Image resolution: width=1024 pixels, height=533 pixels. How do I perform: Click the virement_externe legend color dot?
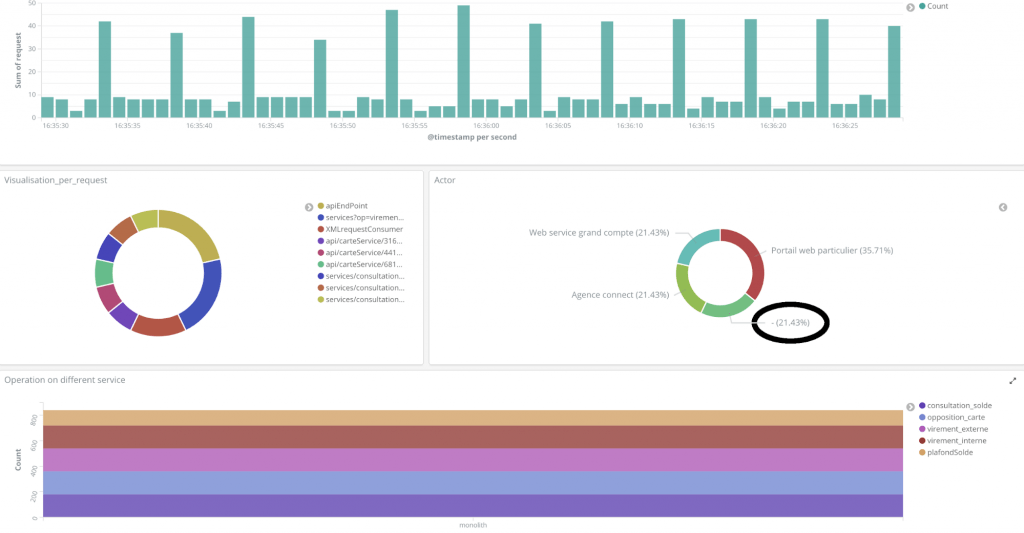tap(921, 429)
